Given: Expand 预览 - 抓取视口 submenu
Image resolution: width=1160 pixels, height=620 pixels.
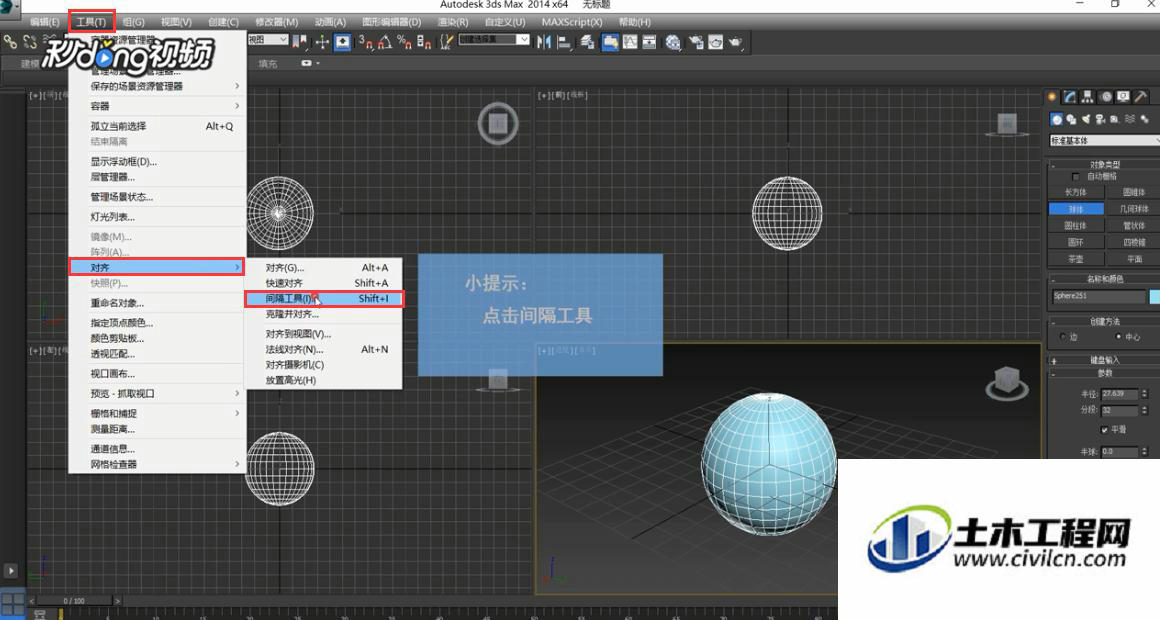Looking at the screenshot, I should pos(157,394).
